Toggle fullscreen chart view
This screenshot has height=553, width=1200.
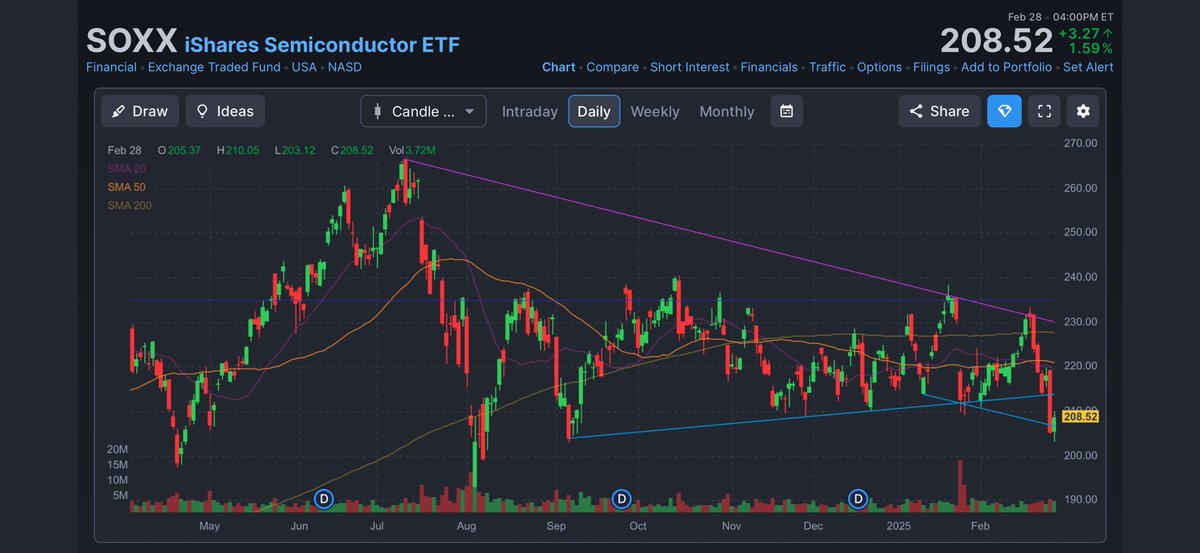click(x=1044, y=111)
